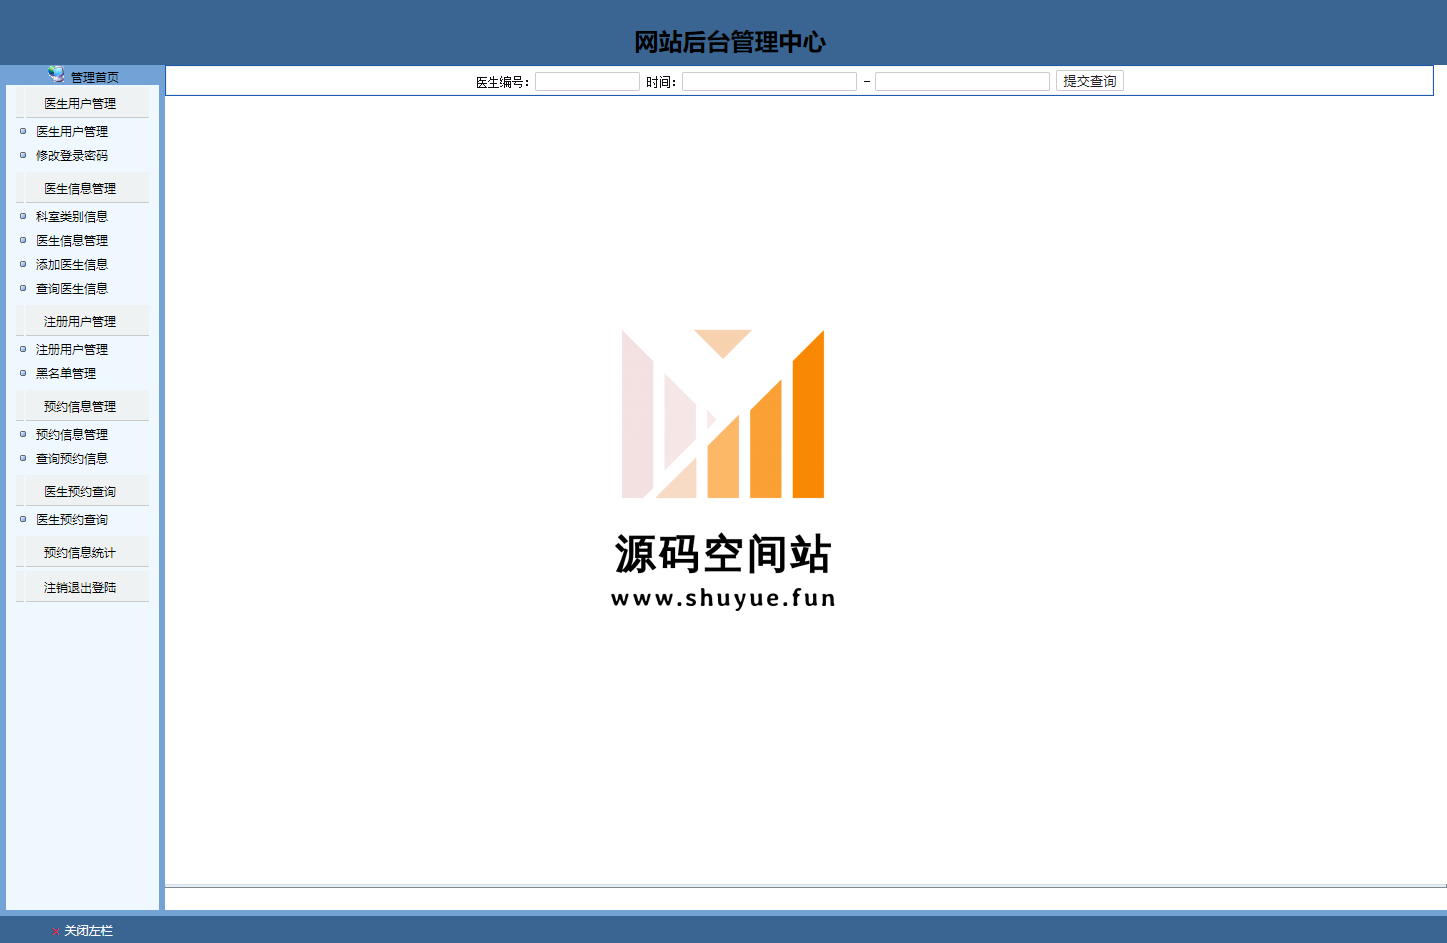Collapse the 医生信息管理 section header
Viewport: 1447px width, 943px height.
(x=82, y=188)
